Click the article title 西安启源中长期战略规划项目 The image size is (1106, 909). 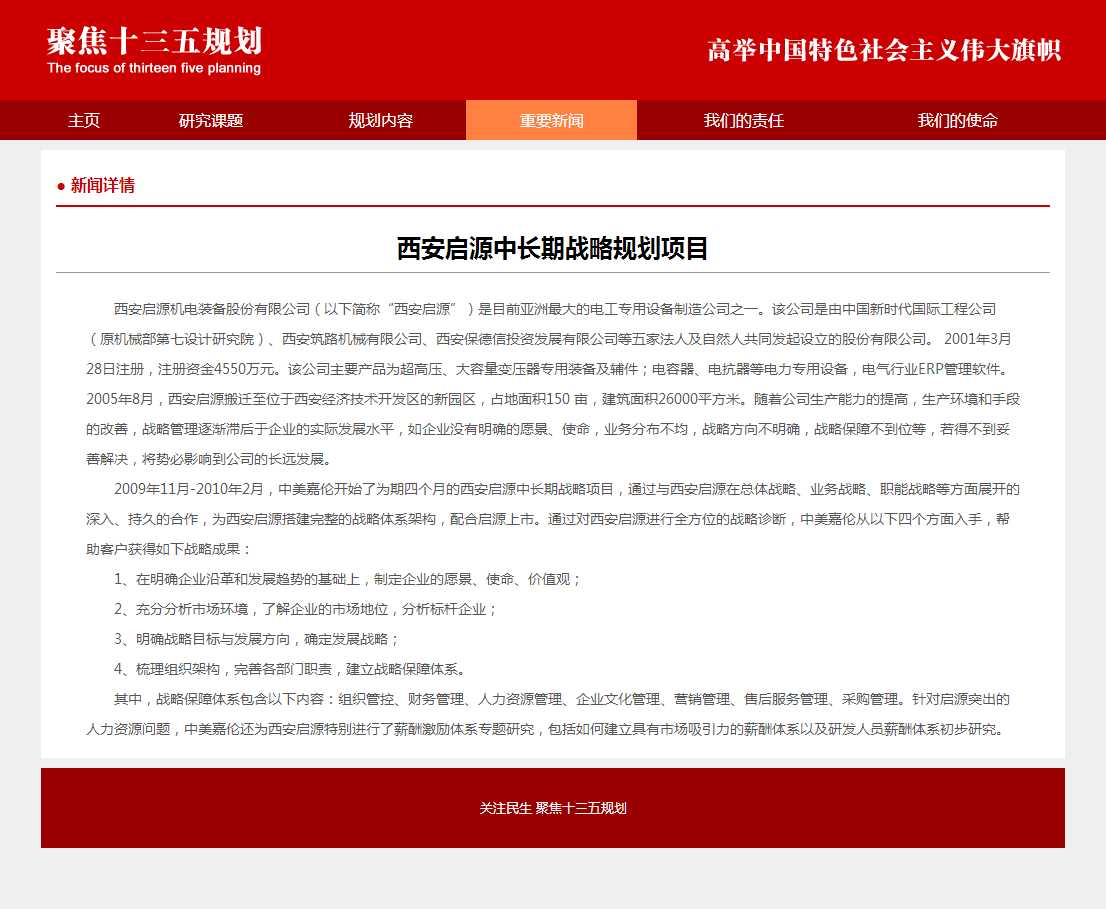552,248
